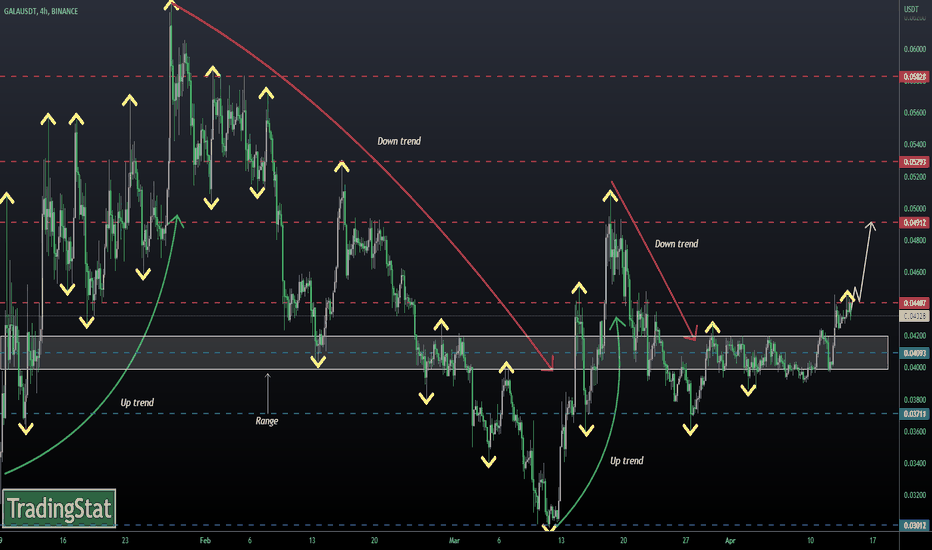
Task: Select the red 0.05293 price level label
Action: click(x=915, y=162)
